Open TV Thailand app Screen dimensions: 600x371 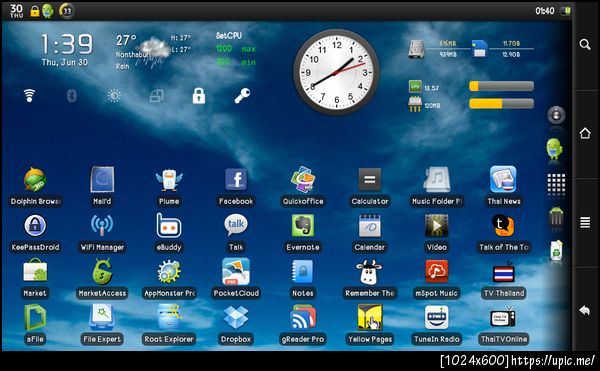[503, 272]
